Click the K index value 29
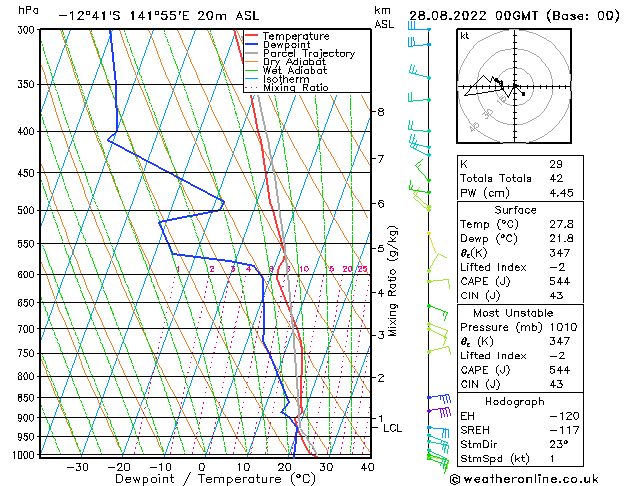Screen dimensions: 629x486 [x=556, y=164]
